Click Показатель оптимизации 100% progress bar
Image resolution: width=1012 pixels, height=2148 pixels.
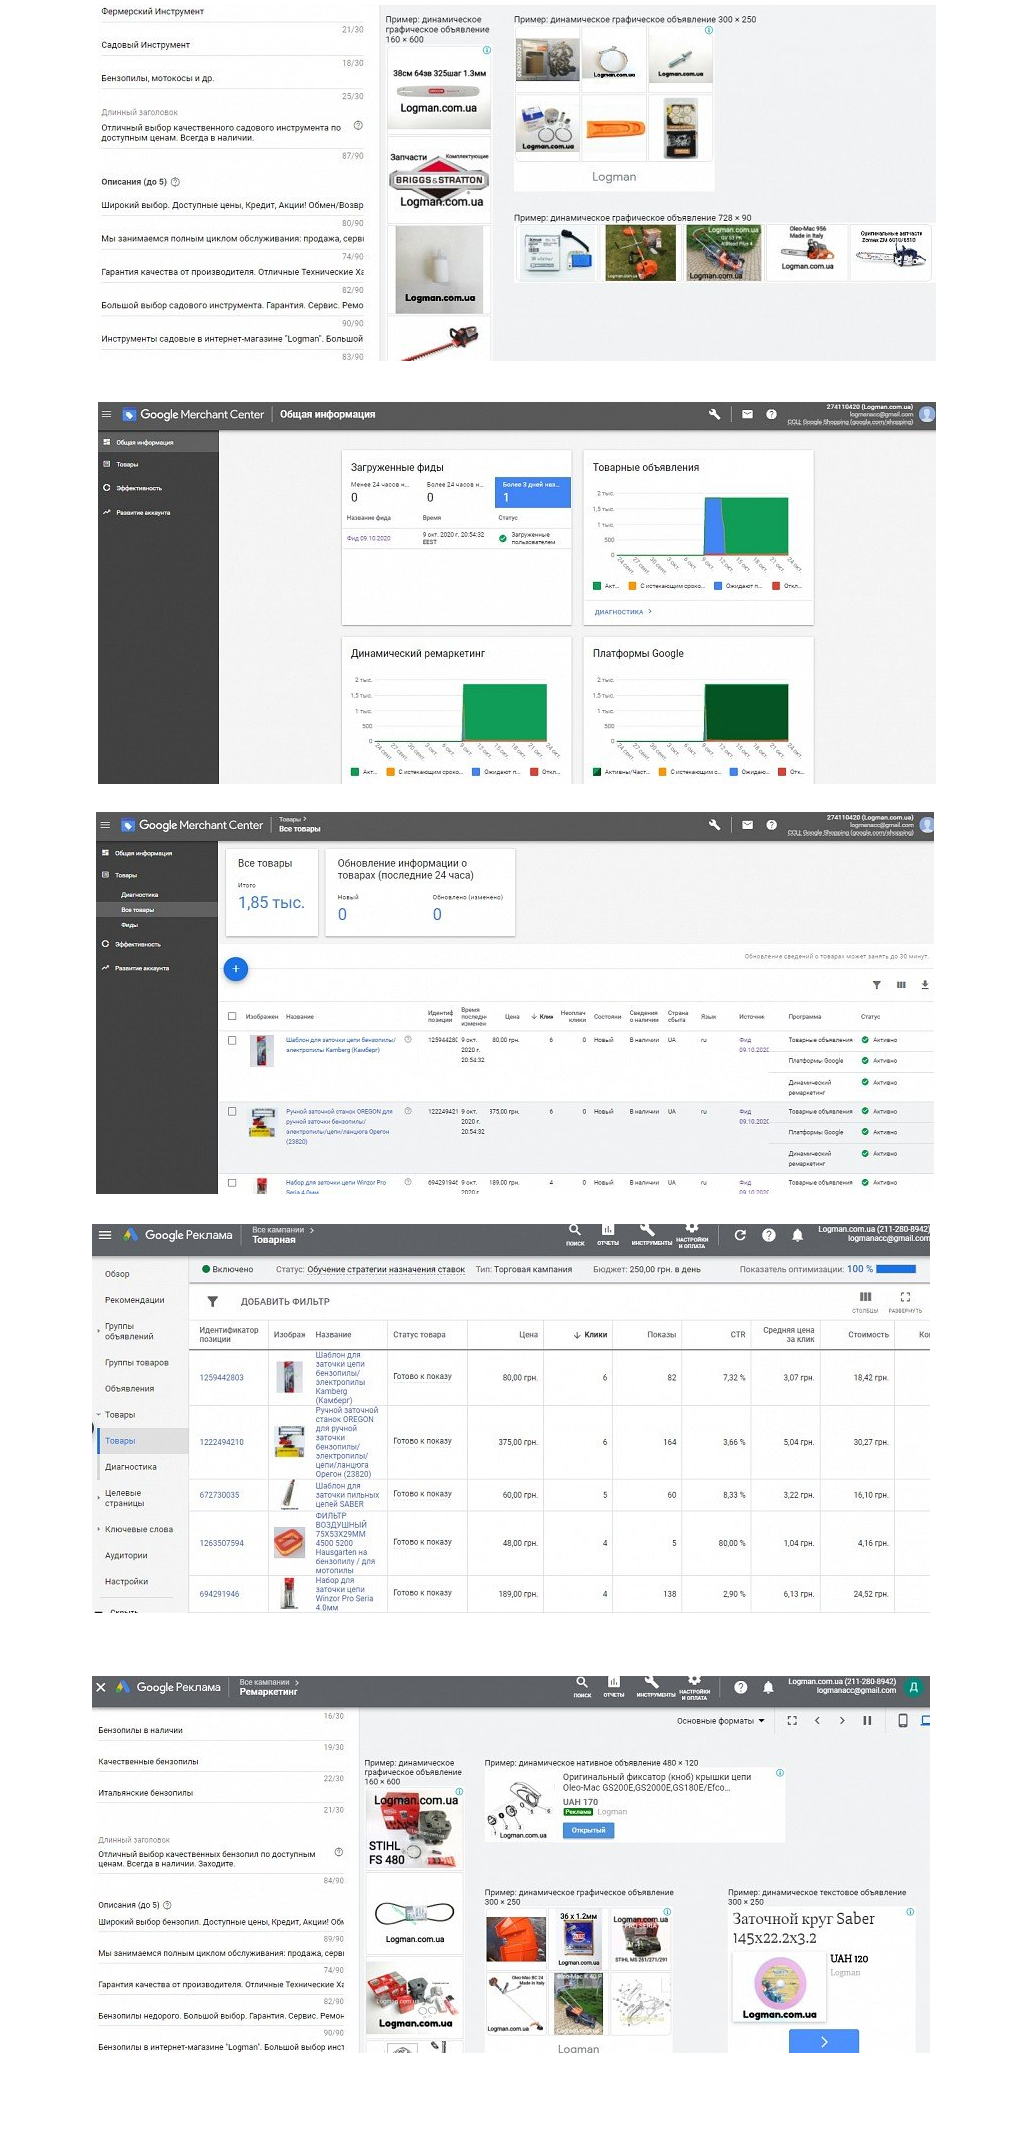pyautogui.click(x=896, y=1269)
